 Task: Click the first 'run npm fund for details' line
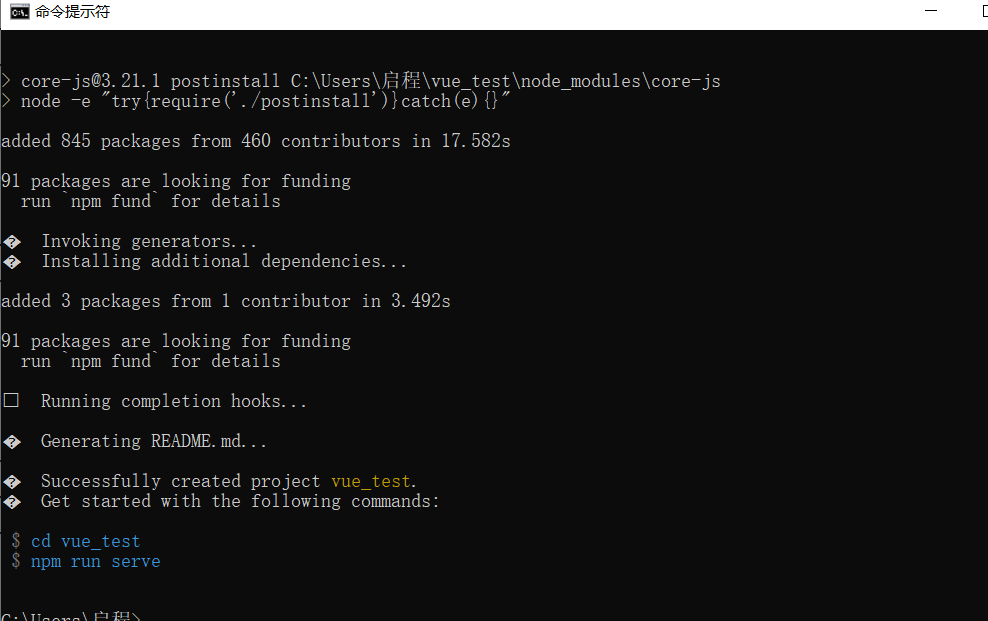click(x=150, y=201)
